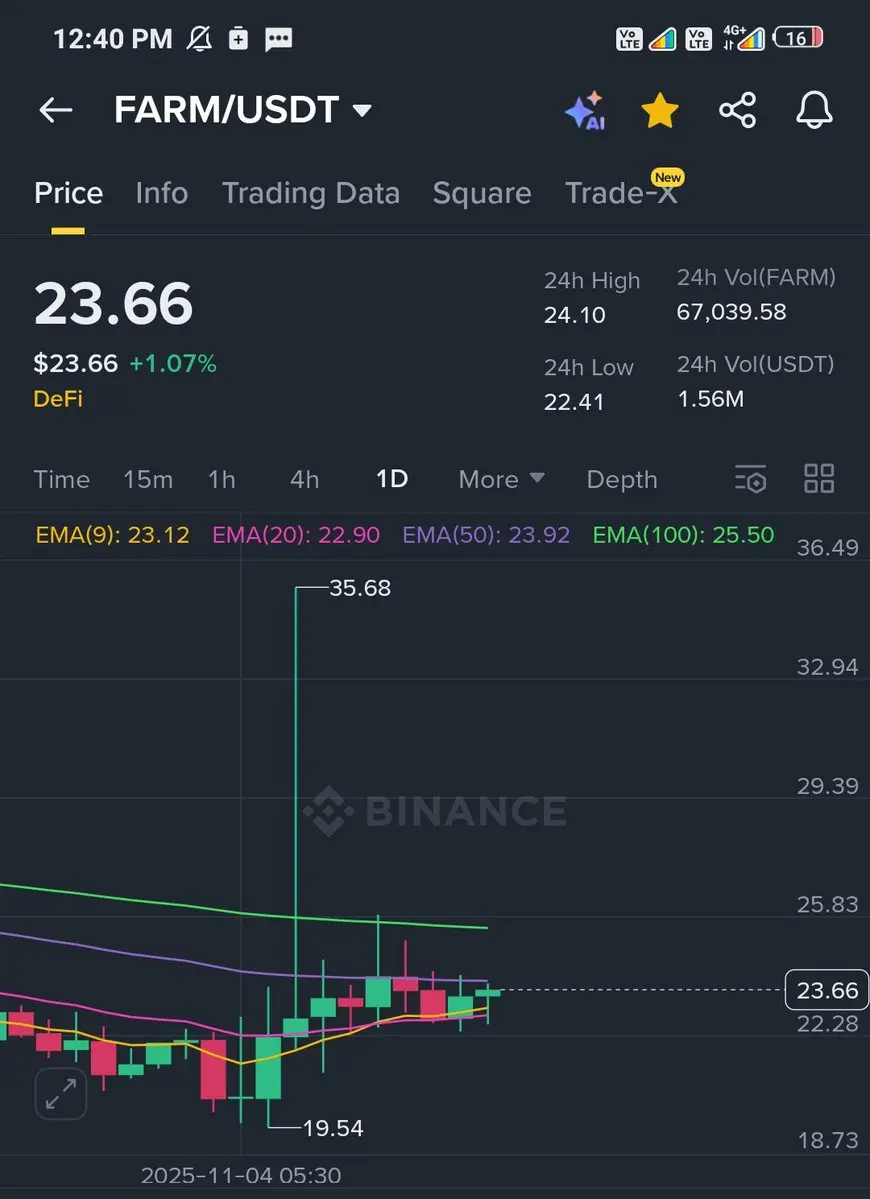Click the 2025-11-04 05:30 date label
The width and height of the screenshot is (870, 1199).
tap(241, 1175)
